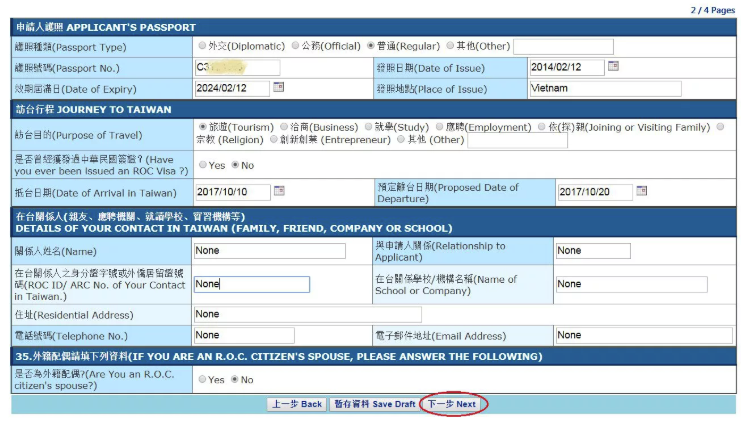The image size is (750, 427).
Task: Open calendar picker for Date of Arrival
Action: [x=279, y=191]
